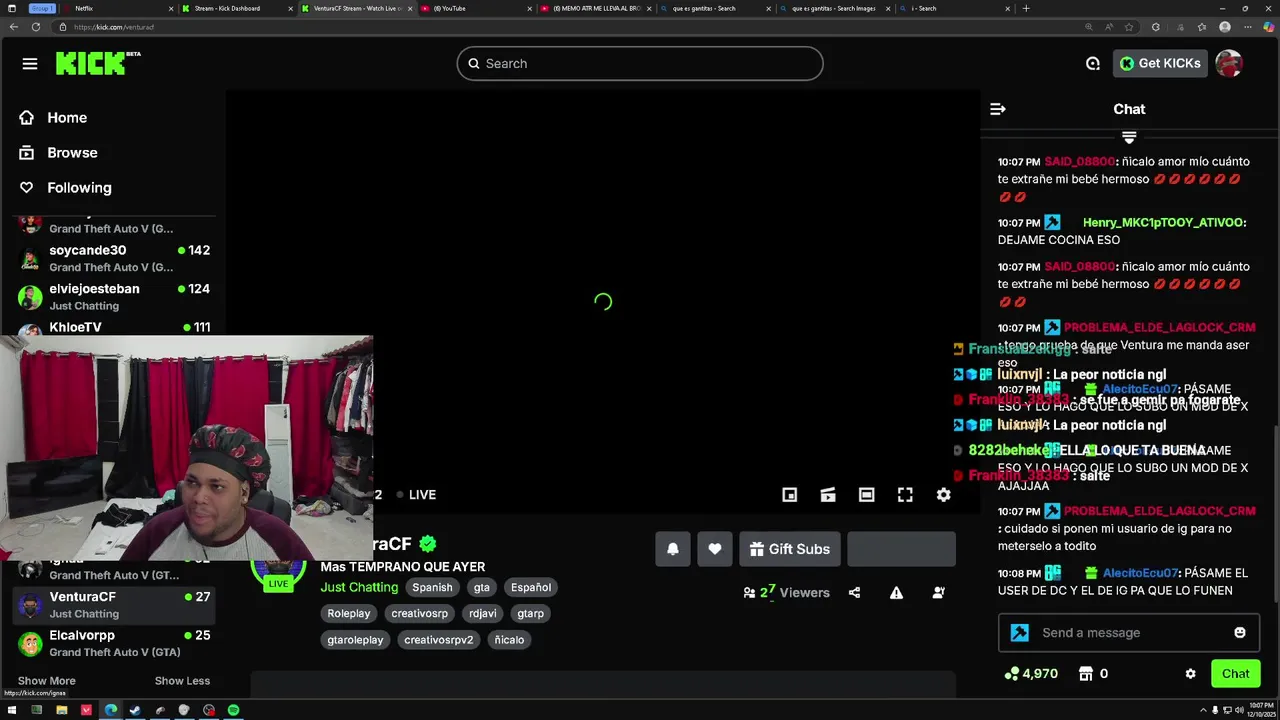
Task: Select the gtaroleplay tag
Action: [355, 639]
